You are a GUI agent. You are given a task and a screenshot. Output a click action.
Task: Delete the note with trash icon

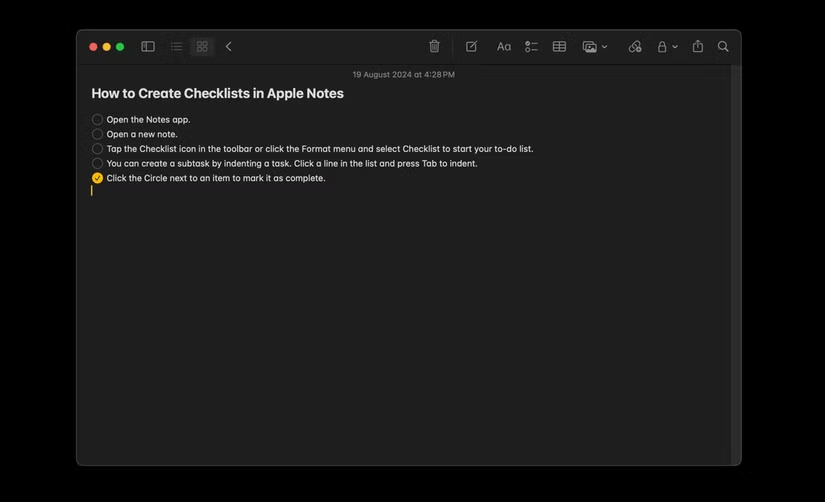(x=434, y=46)
